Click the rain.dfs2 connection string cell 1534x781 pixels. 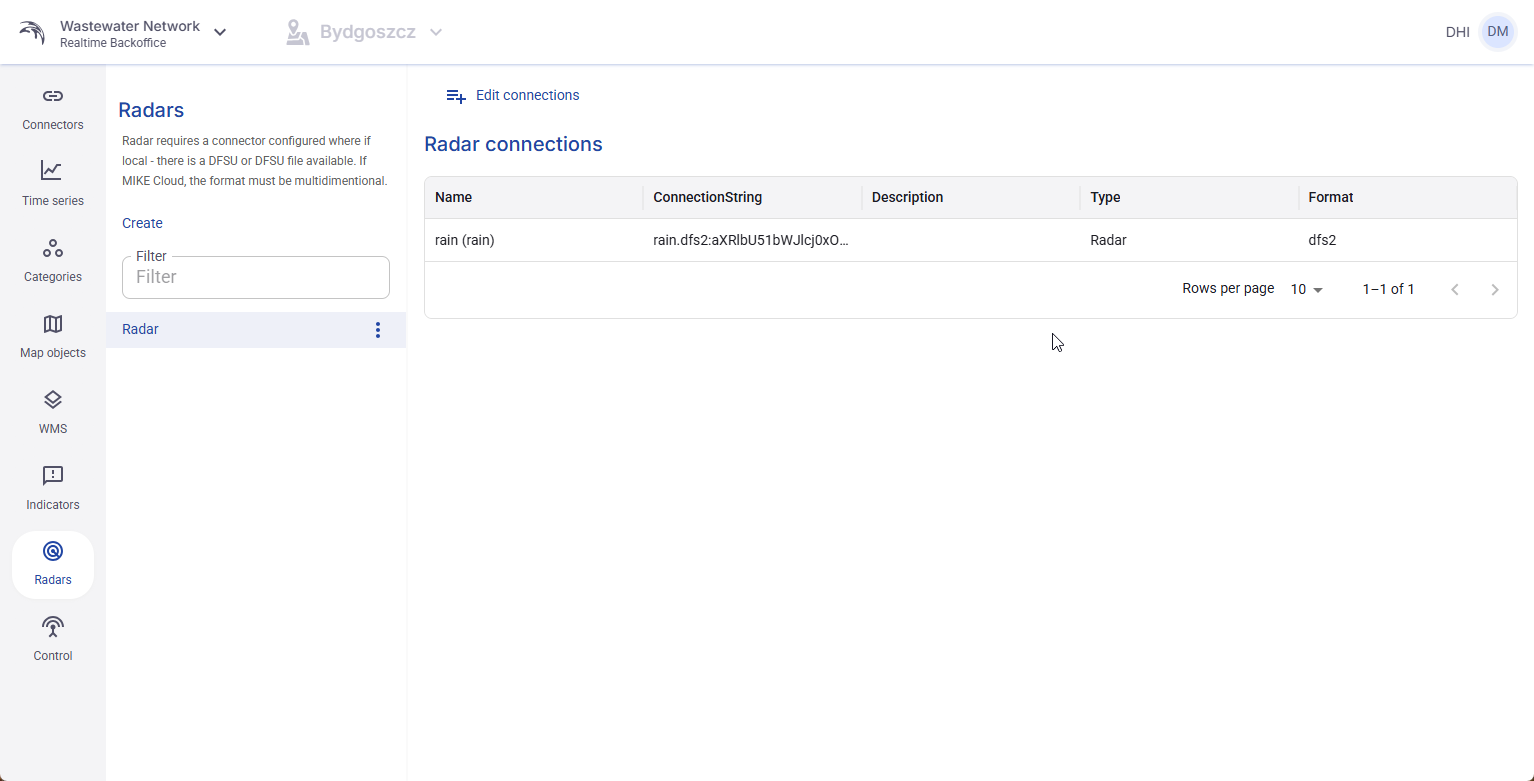(x=751, y=240)
